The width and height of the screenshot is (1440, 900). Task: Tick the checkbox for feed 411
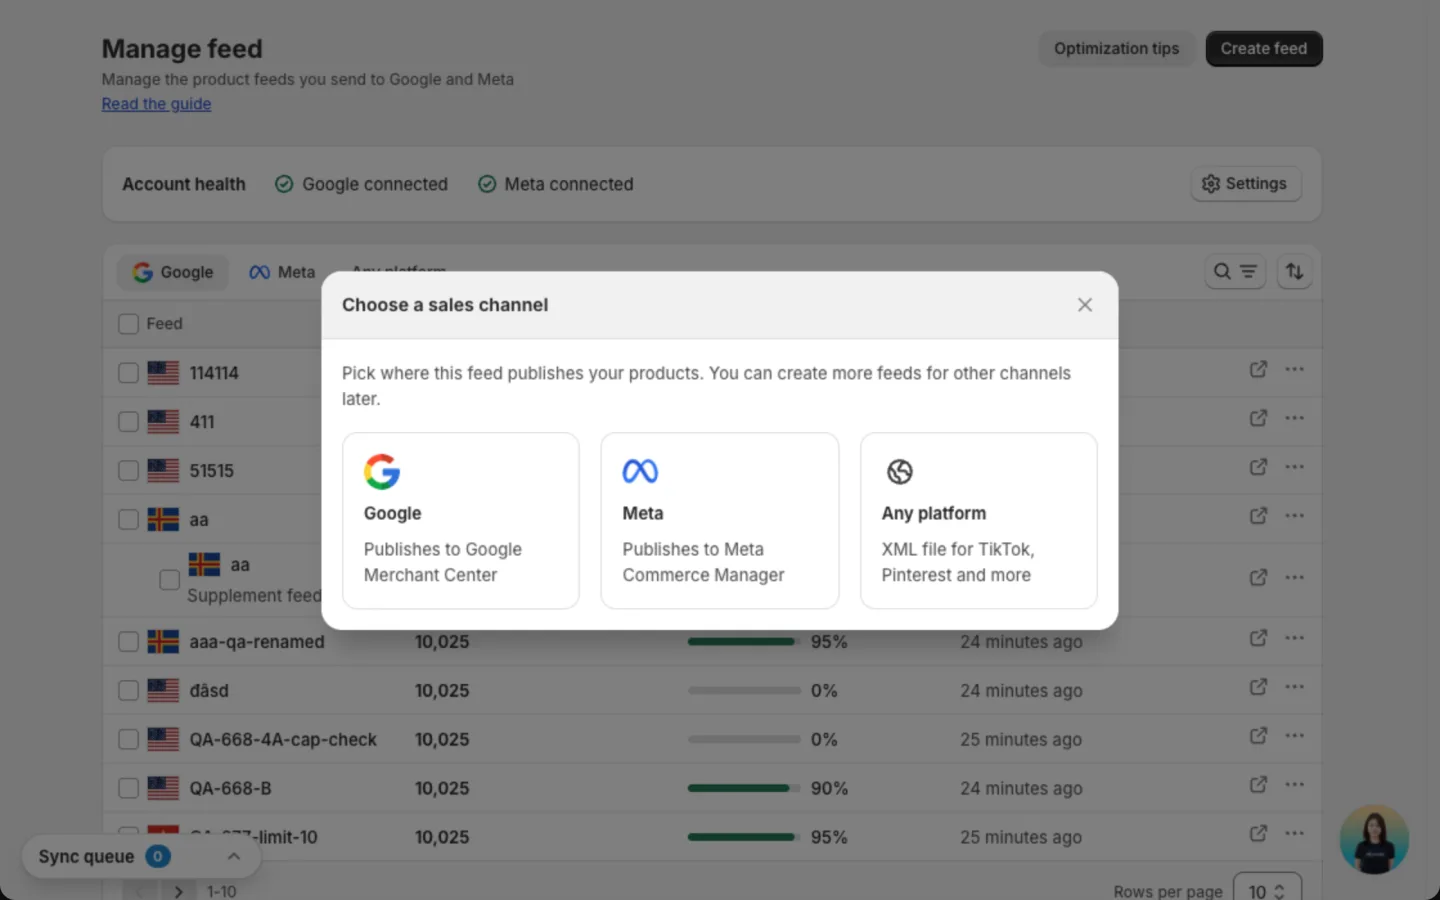click(x=128, y=422)
